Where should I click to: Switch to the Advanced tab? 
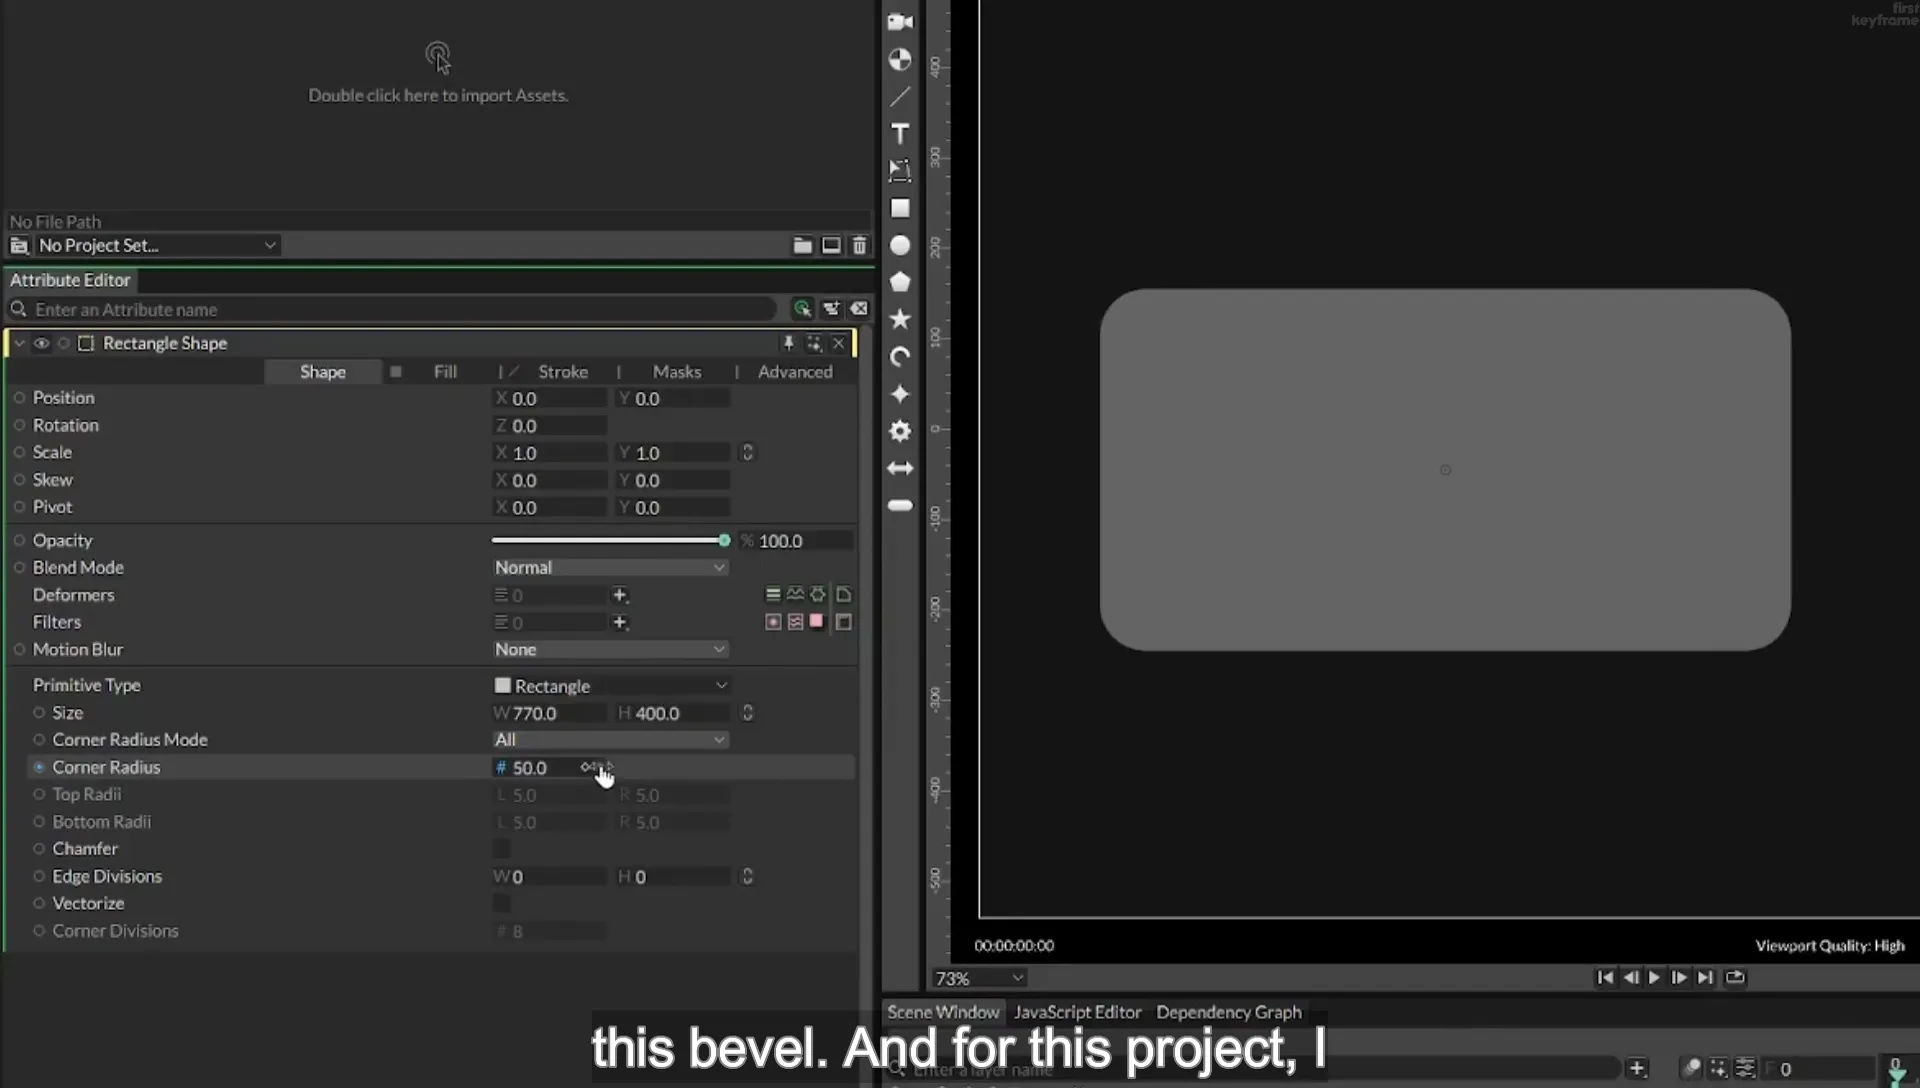click(795, 372)
